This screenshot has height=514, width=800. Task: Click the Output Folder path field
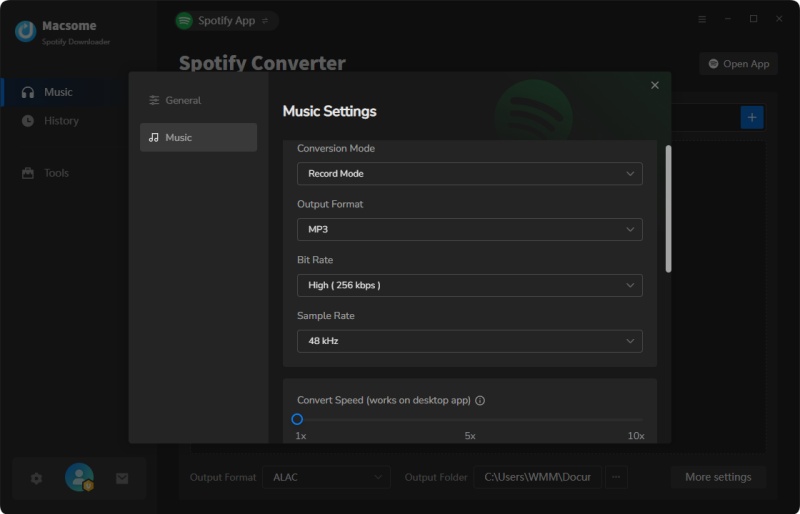(x=537, y=477)
